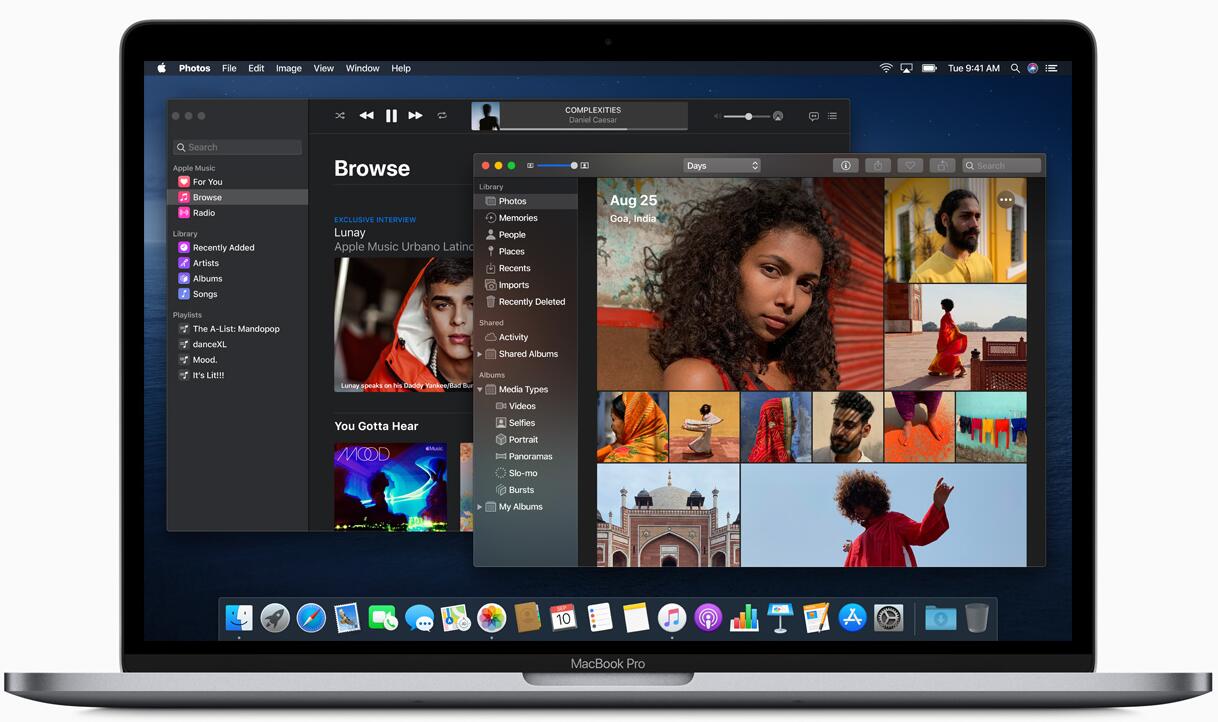Image resolution: width=1218 pixels, height=722 pixels.
Task: Select Places in the Photos sidebar
Action: click(x=509, y=251)
